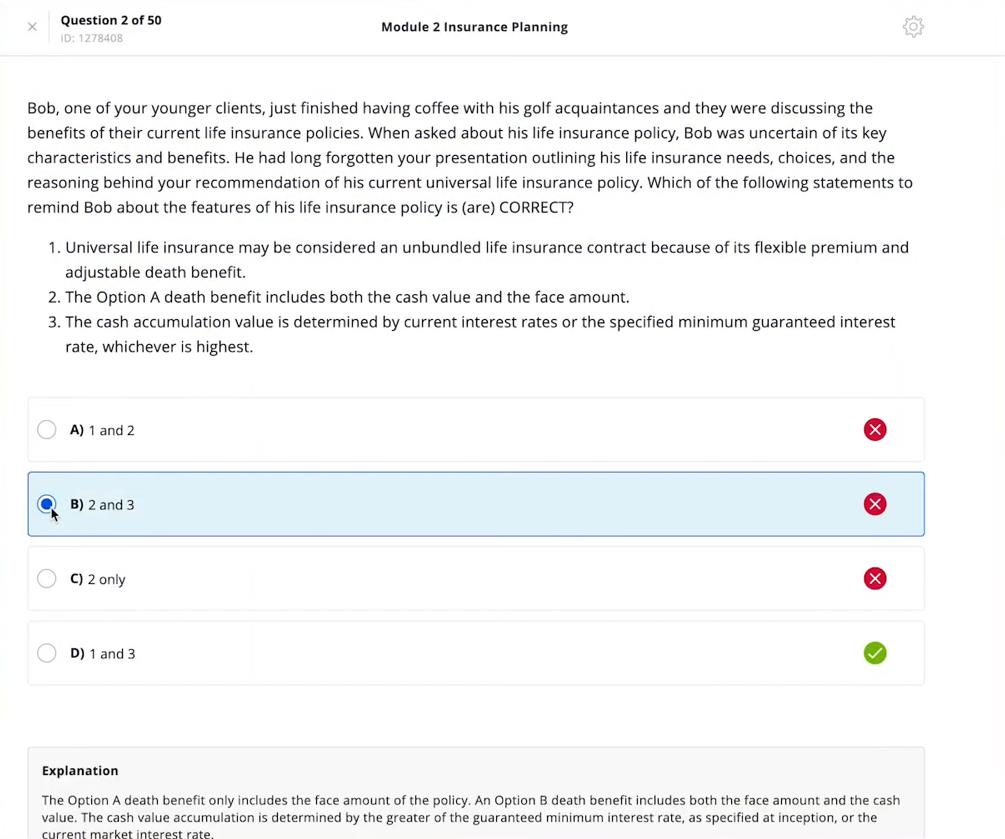Click the Module 2 Insurance Planning title
1005x839 pixels.
pos(474,27)
